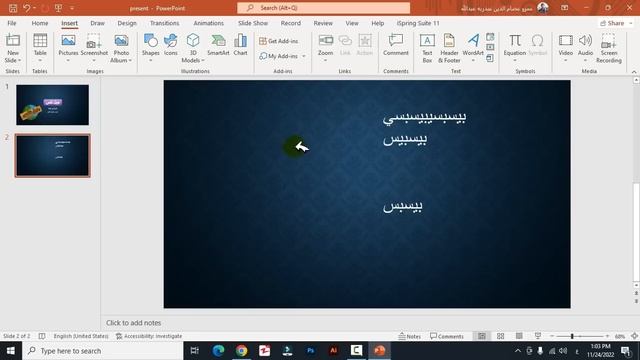Expand the New Slide dropdown arrow
640x360 pixels.
[19, 60]
